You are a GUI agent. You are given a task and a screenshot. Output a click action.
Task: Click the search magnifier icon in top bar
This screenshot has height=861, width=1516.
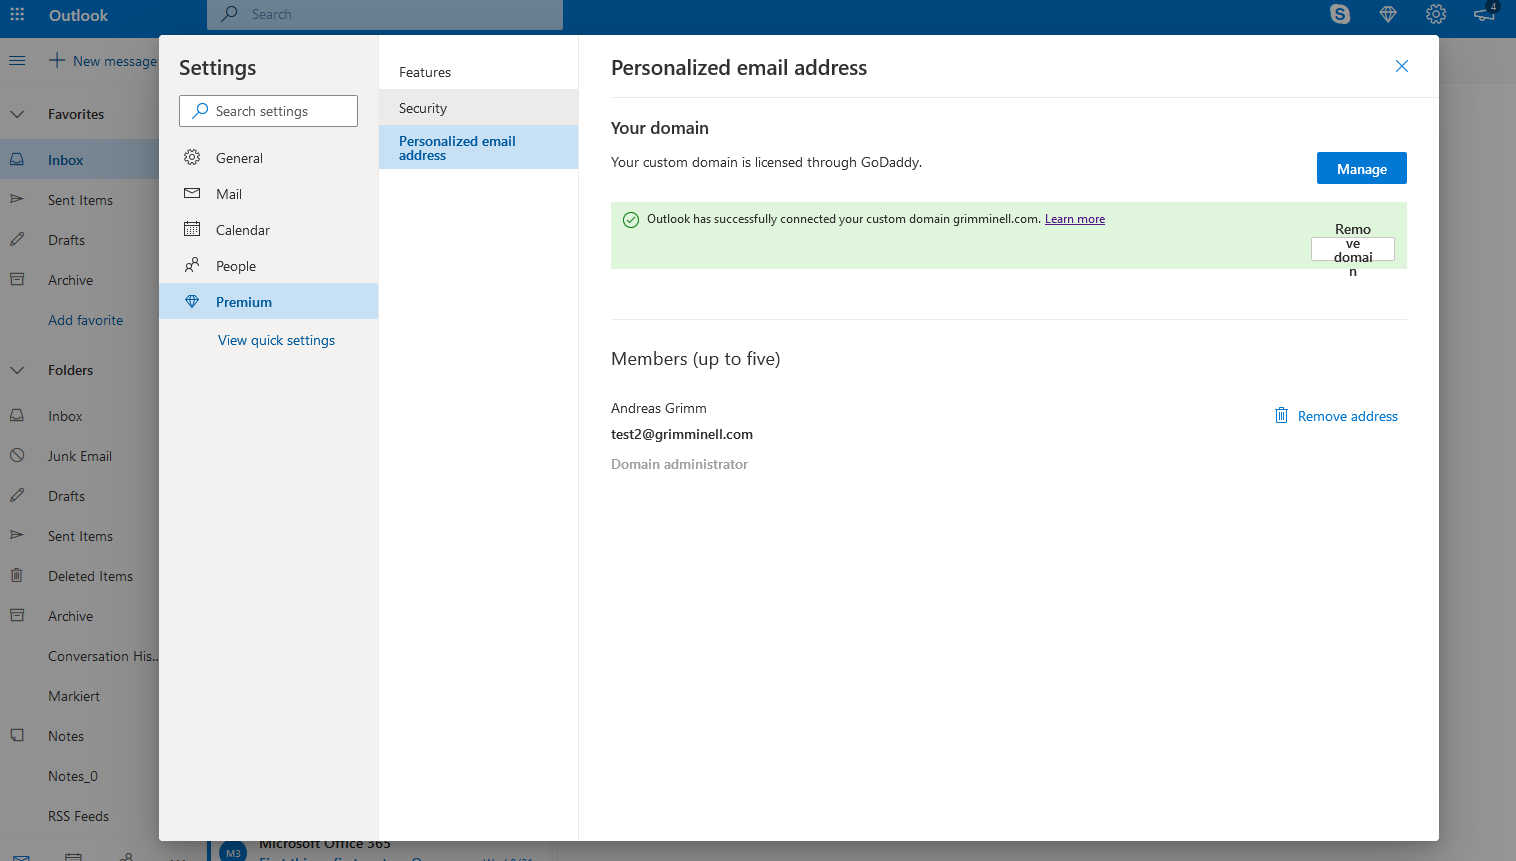click(230, 14)
